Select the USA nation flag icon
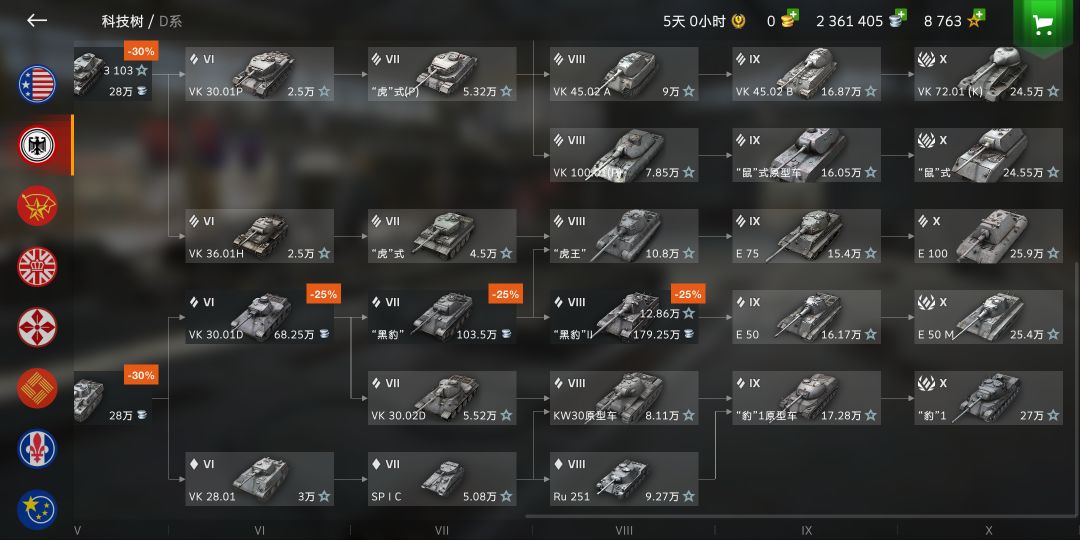Screen dimensions: 1080x540 coord(37,84)
